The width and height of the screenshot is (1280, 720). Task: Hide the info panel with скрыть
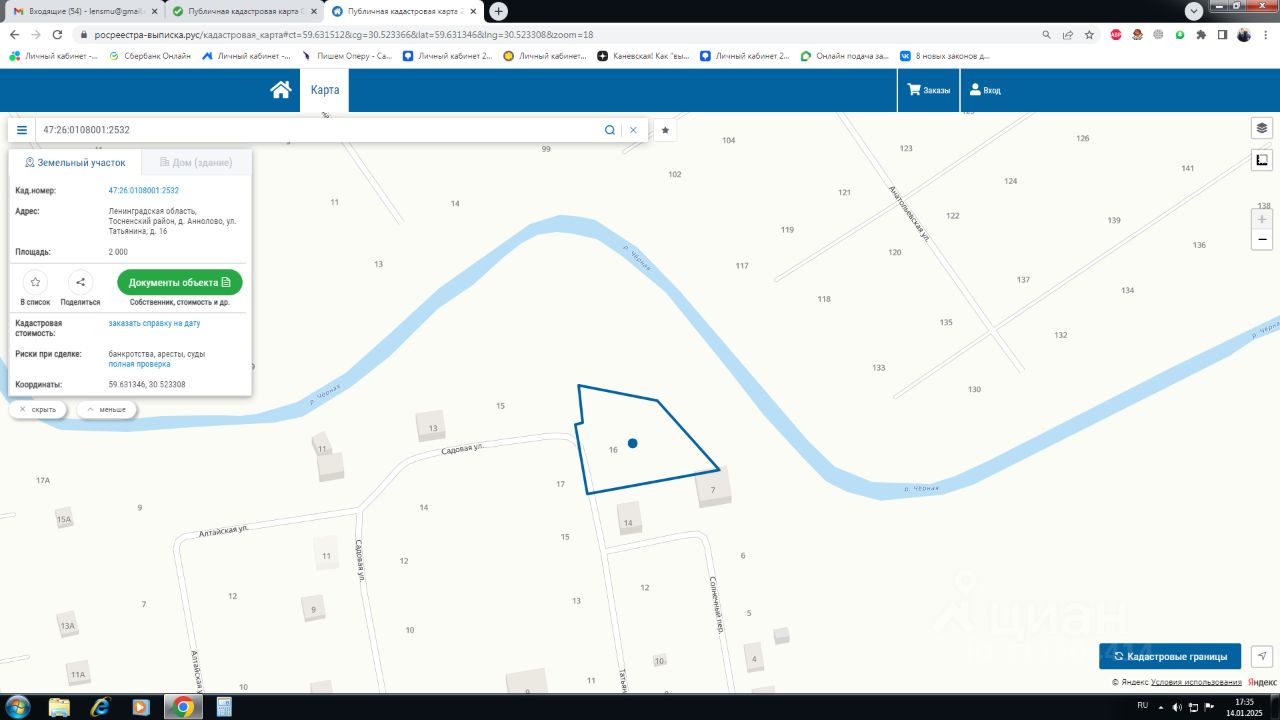[x=39, y=409]
